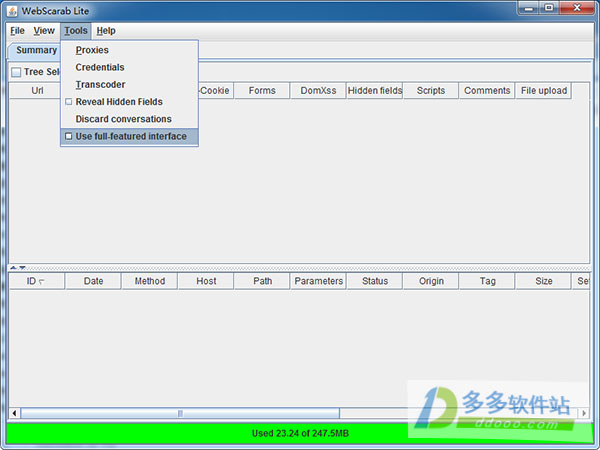Choose Proxies from Tools menu
Image resolution: width=600 pixels, height=450 pixels.
[x=129, y=50]
